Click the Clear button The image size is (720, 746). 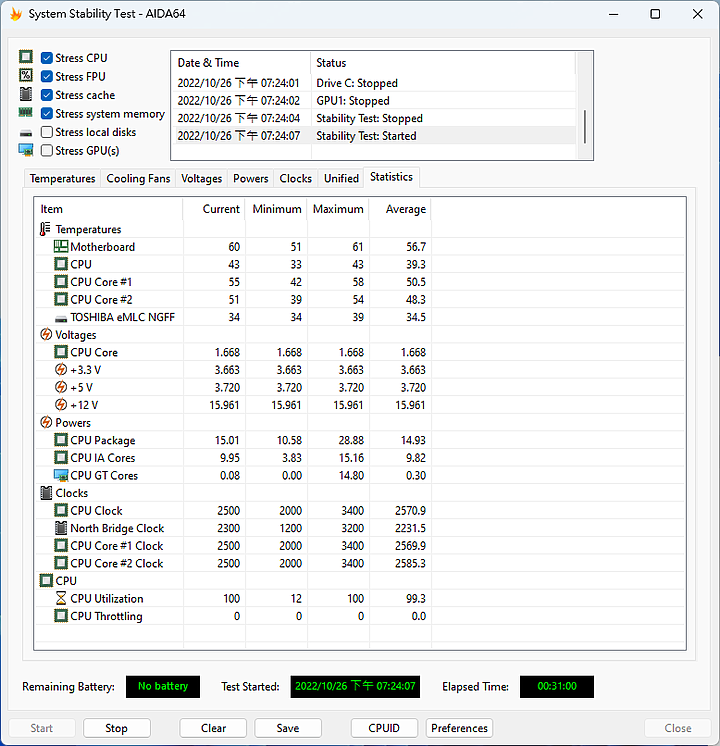[x=213, y=728]
